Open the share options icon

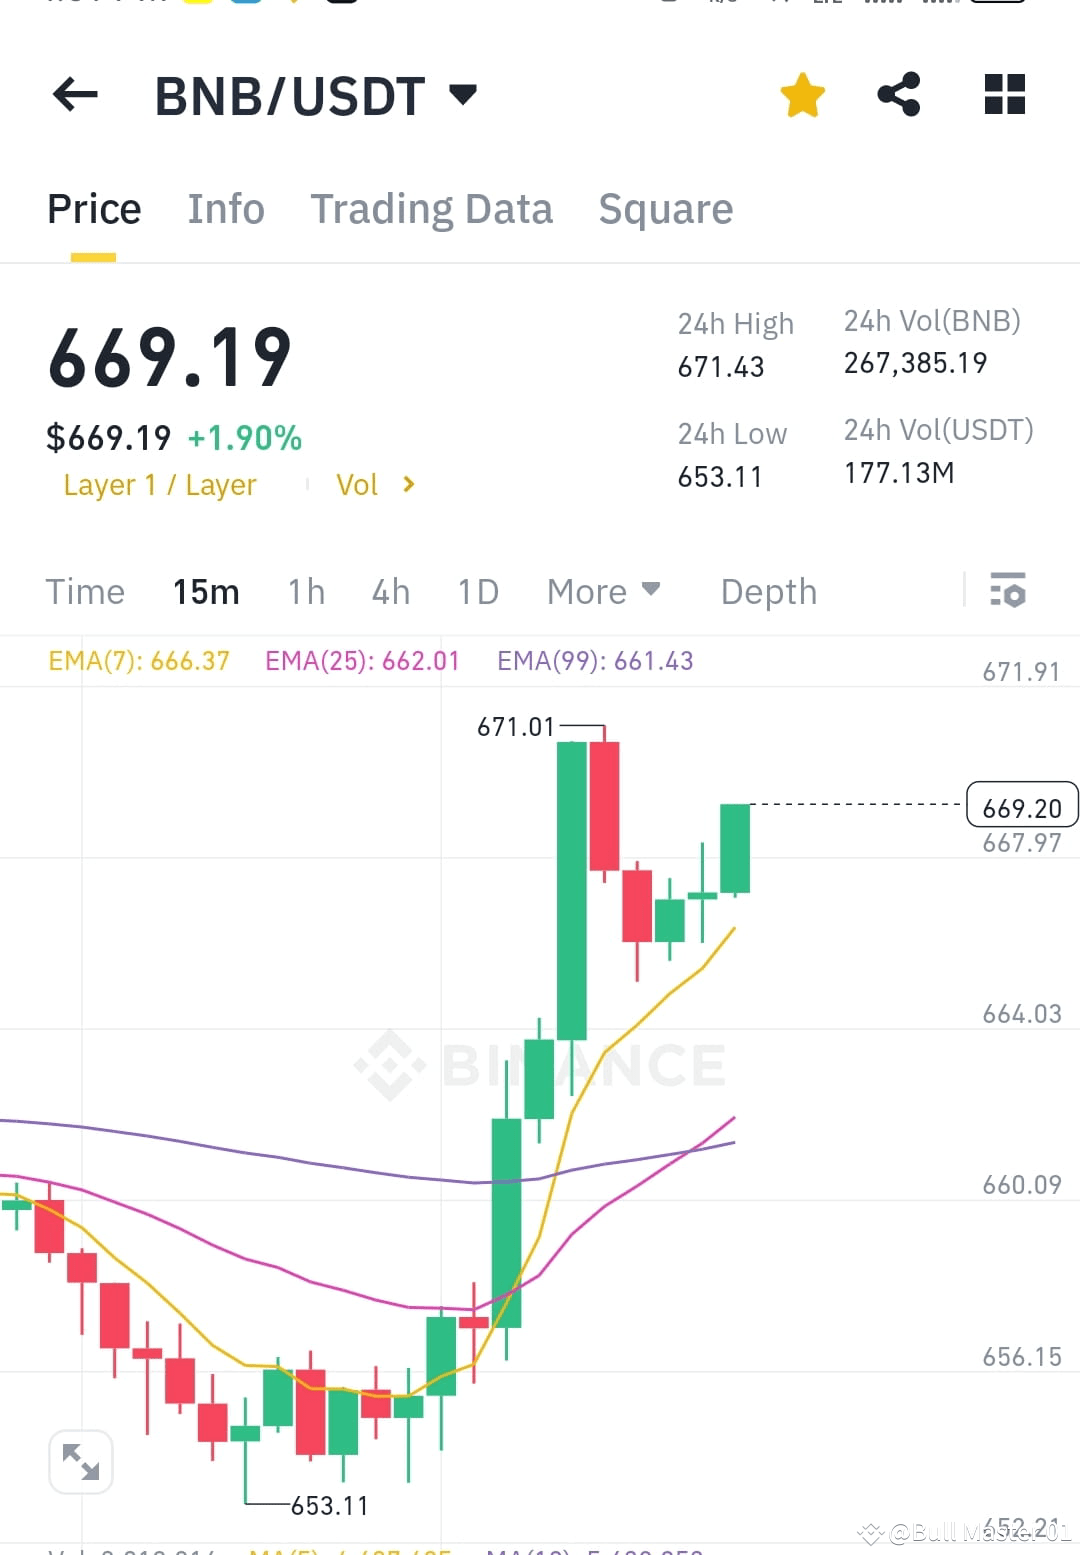point(899,94)
